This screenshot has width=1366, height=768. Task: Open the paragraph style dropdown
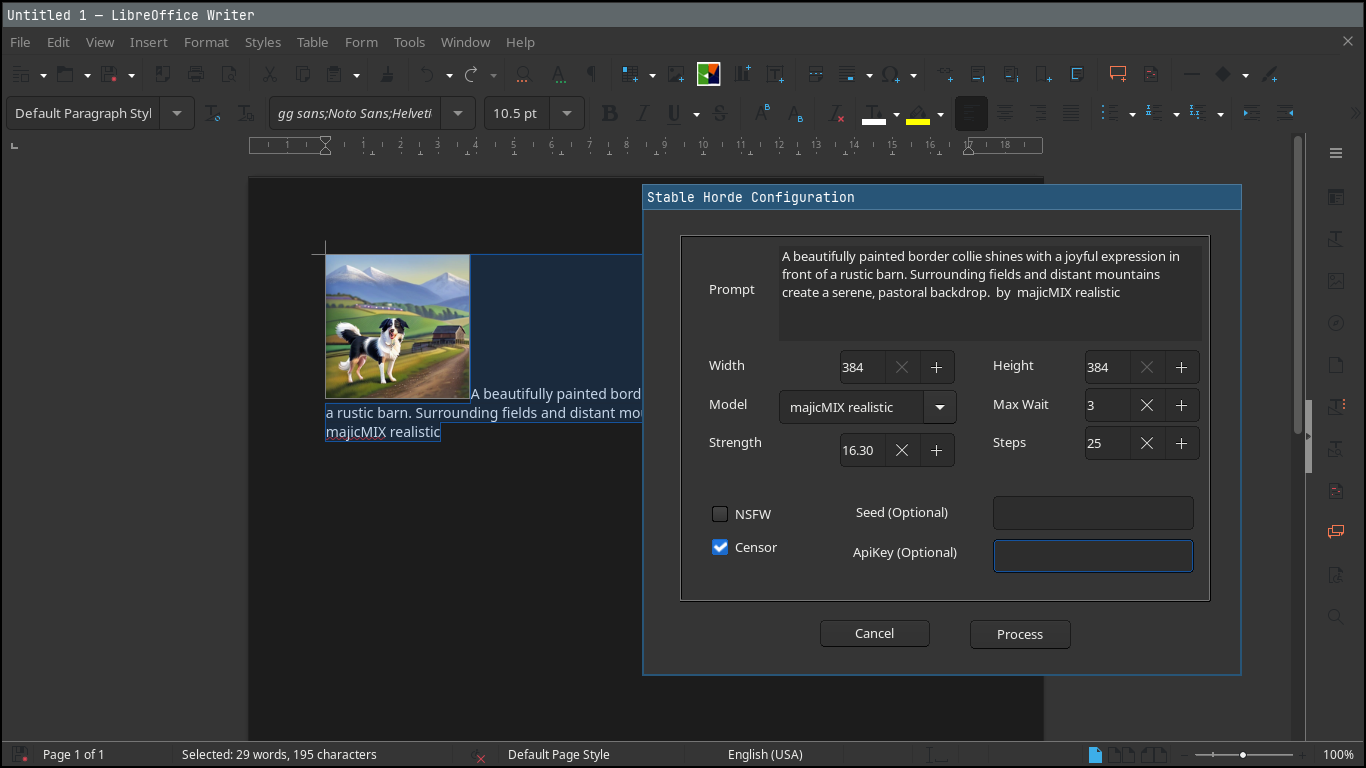177,113
